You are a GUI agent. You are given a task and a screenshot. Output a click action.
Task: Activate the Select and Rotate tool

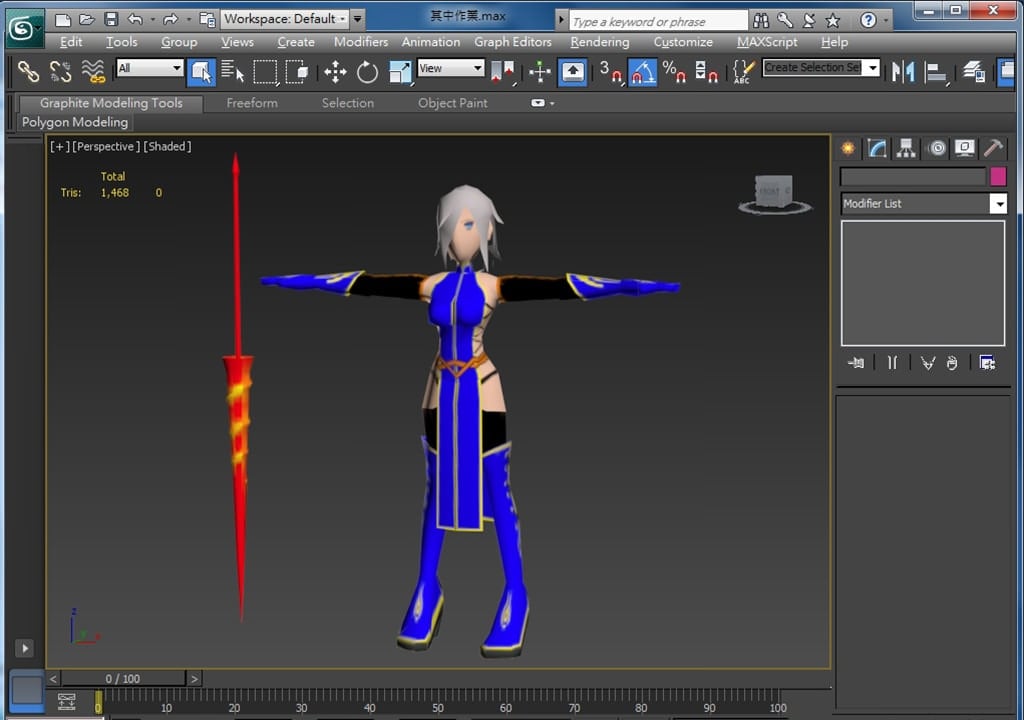367,71
